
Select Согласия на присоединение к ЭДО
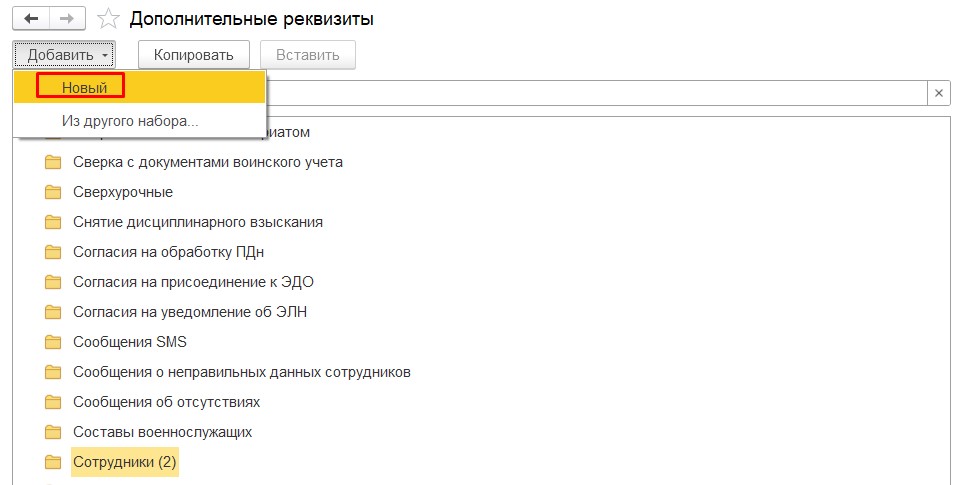[x=193, y=282]
